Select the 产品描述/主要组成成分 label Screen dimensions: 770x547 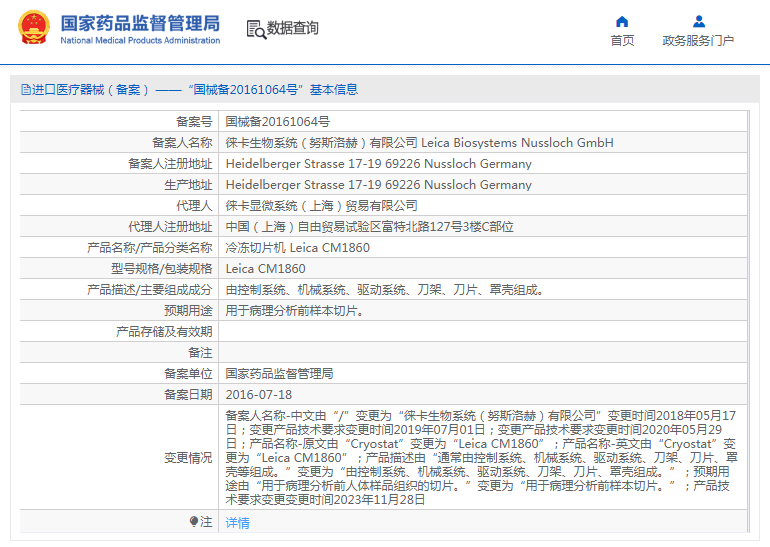pos(150,290)
